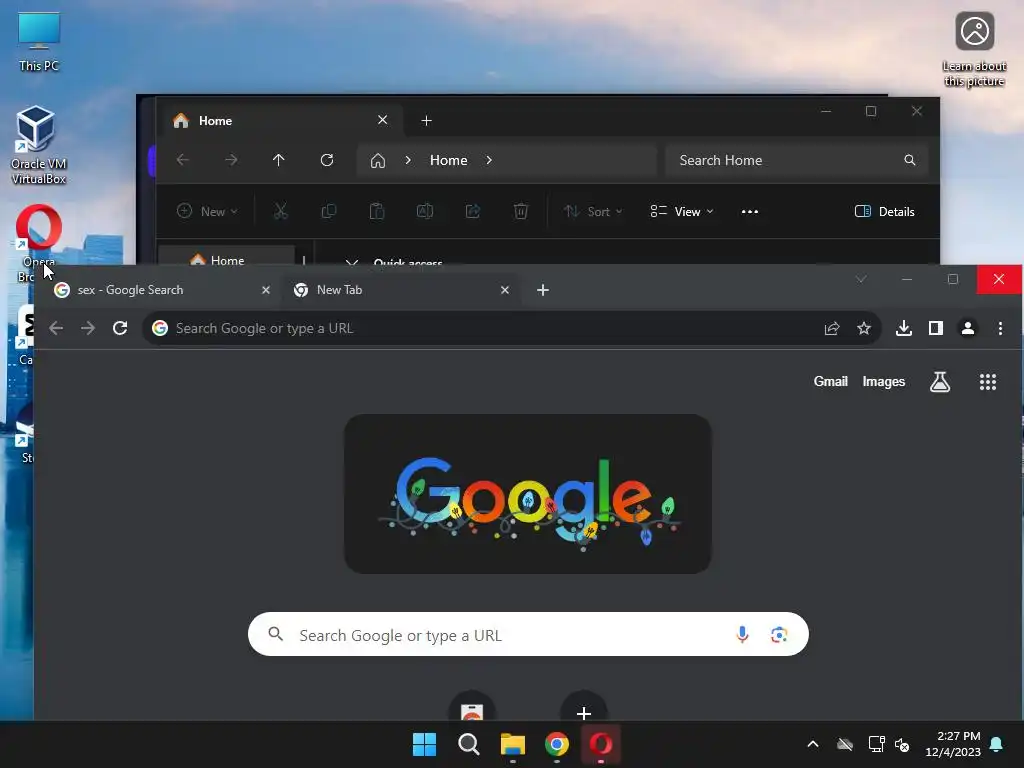Image resolution: width=1024 pixels, height=768 pixels.
Task: Open the Chrome profile avatar icon
Action: tap(968, 328)
